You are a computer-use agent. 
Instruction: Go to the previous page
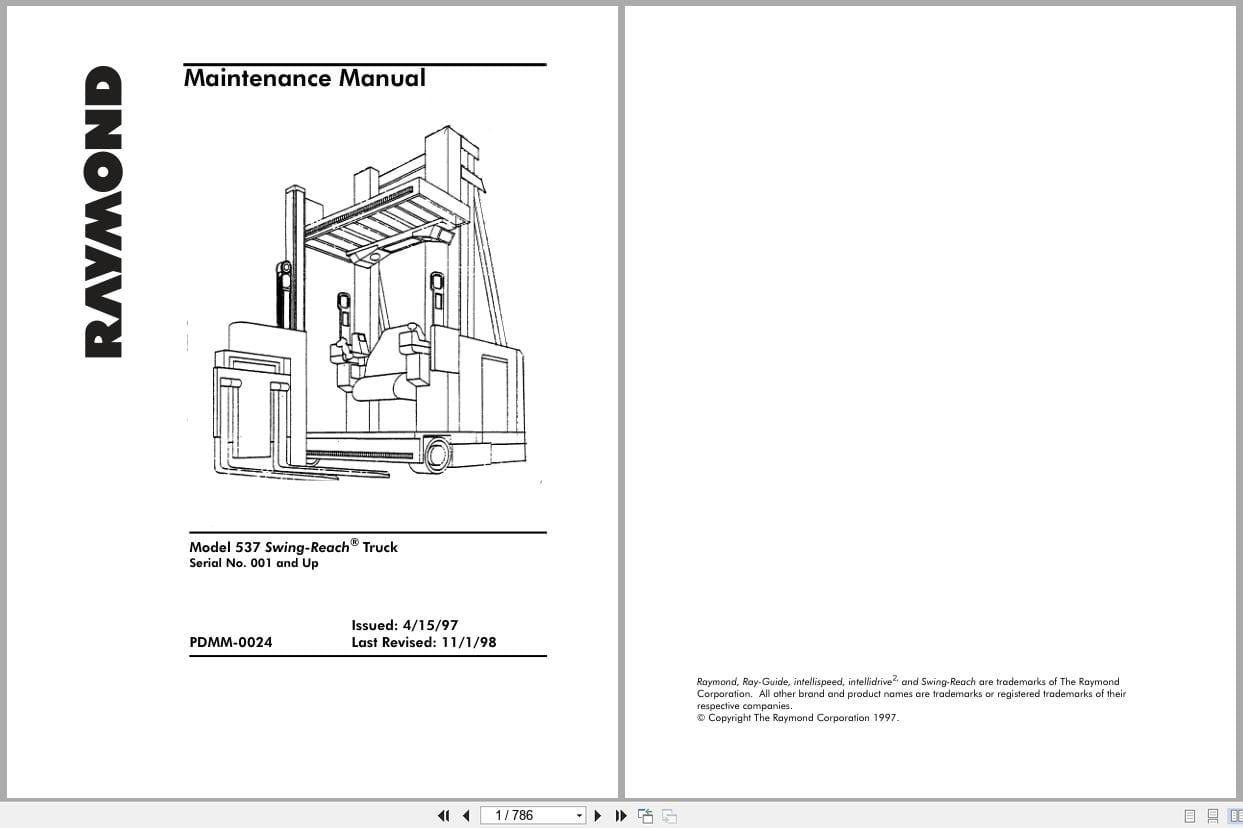coord(466,816)
